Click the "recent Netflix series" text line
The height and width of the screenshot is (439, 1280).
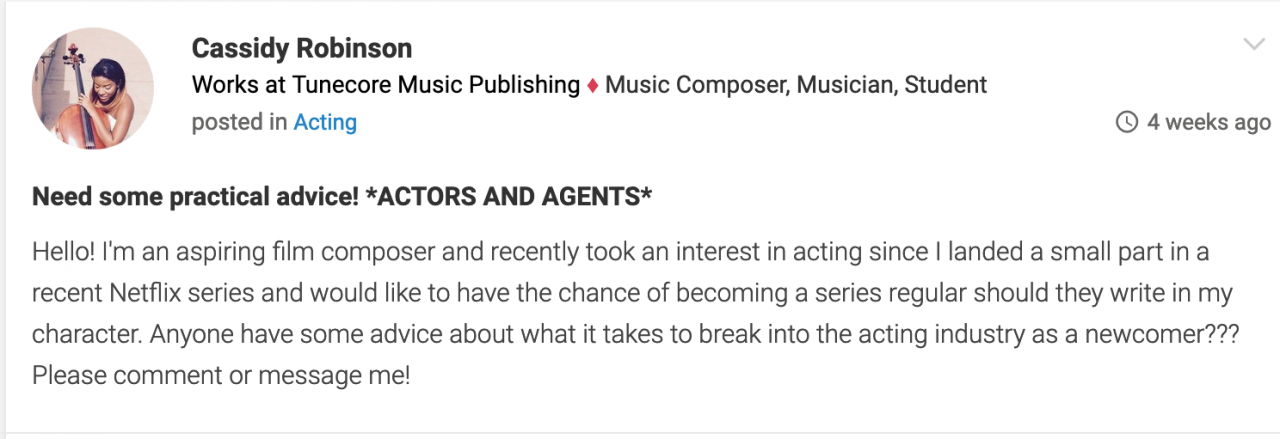(x=632, y=294)
